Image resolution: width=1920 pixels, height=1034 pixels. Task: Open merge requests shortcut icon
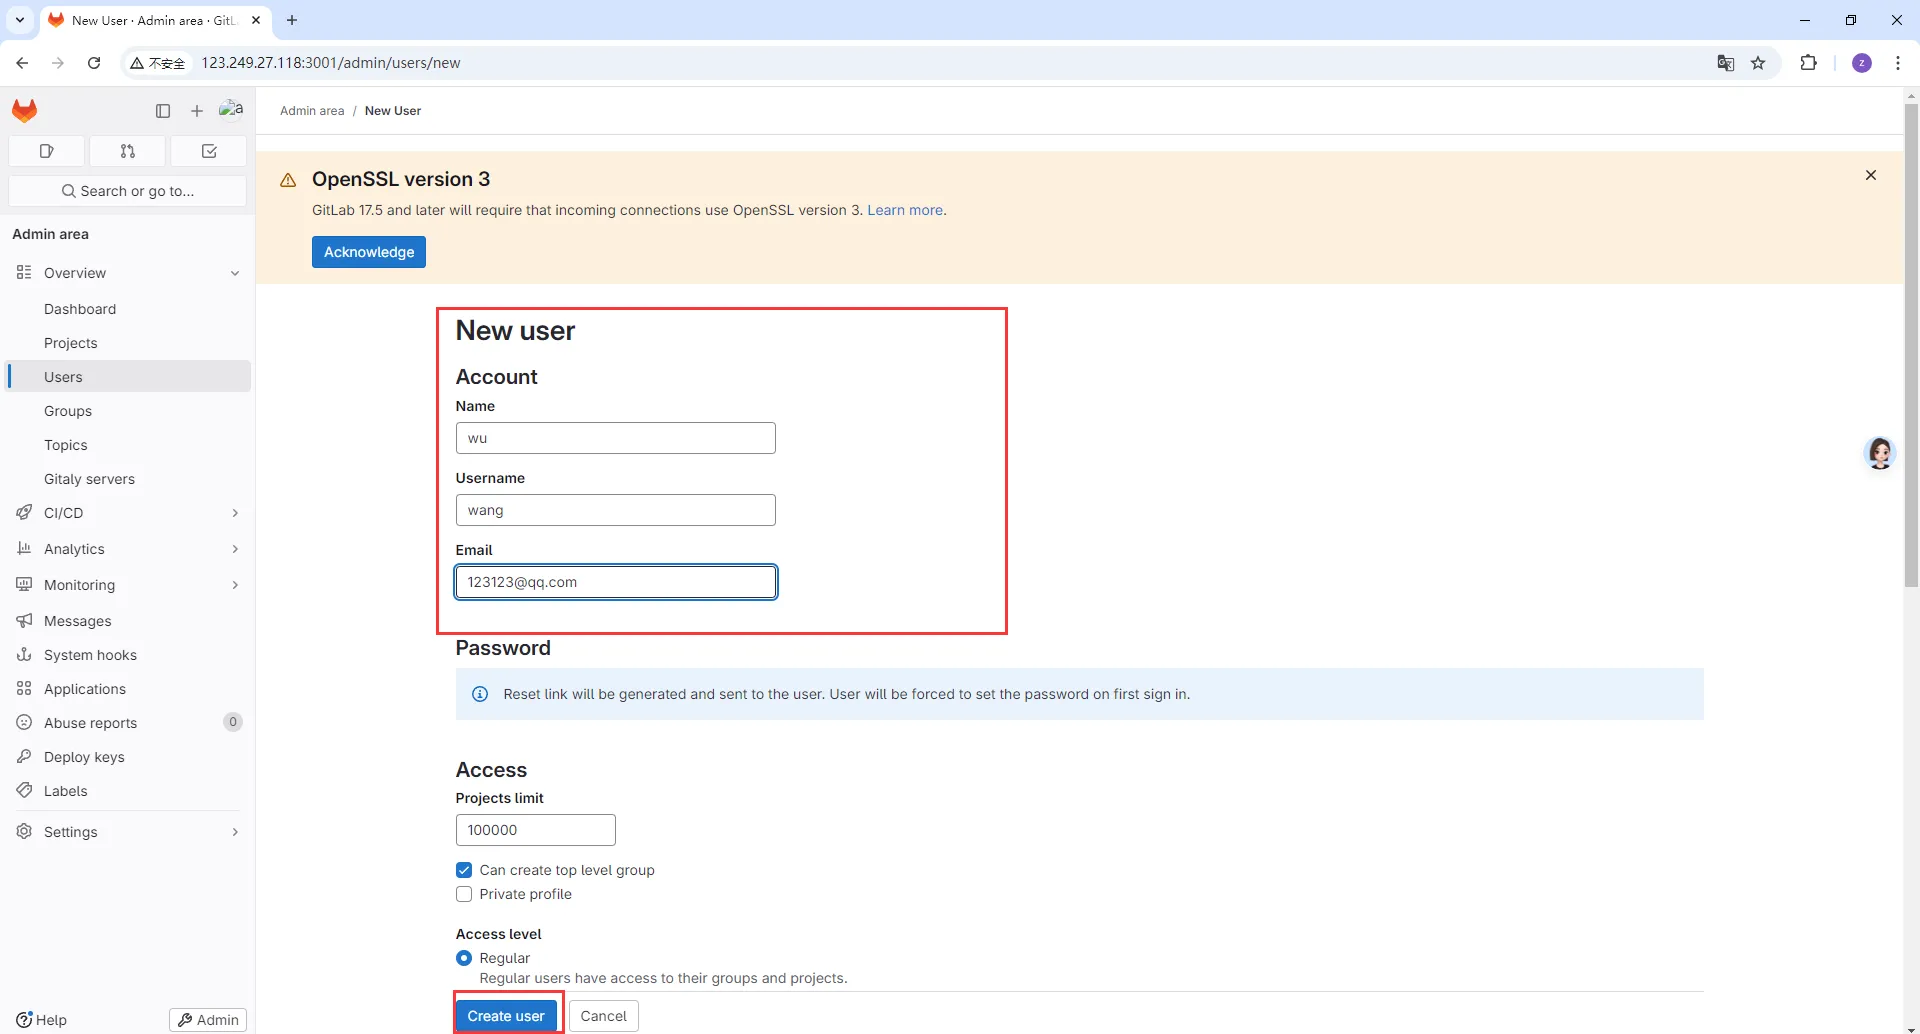pos(128,151)
